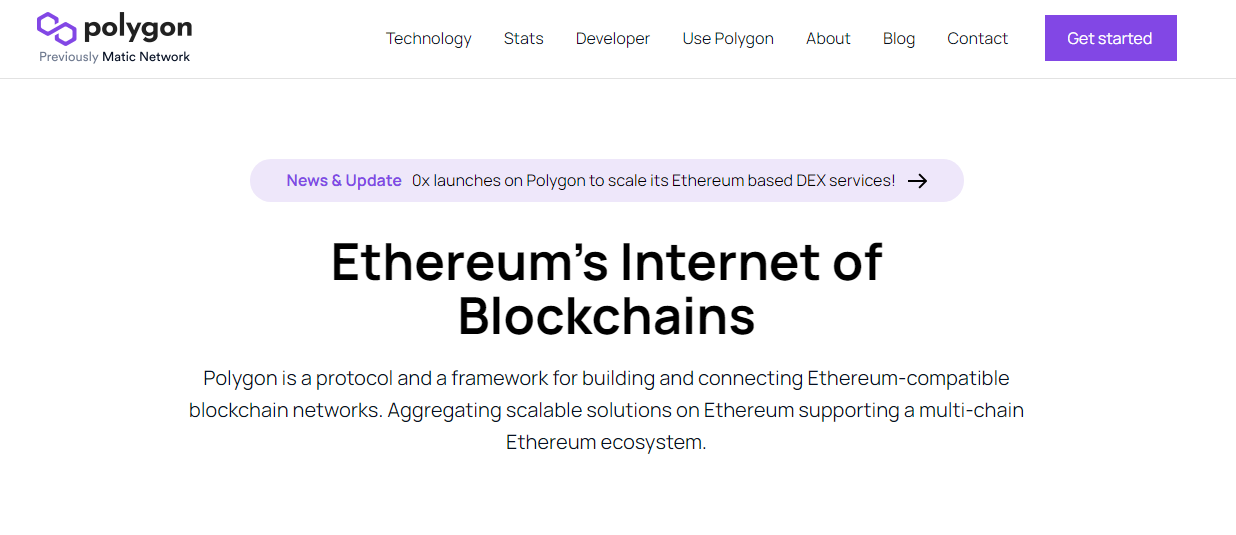1236x535 pixels.
Task: Open the Developer navigation link
Action: coord(612,38)
